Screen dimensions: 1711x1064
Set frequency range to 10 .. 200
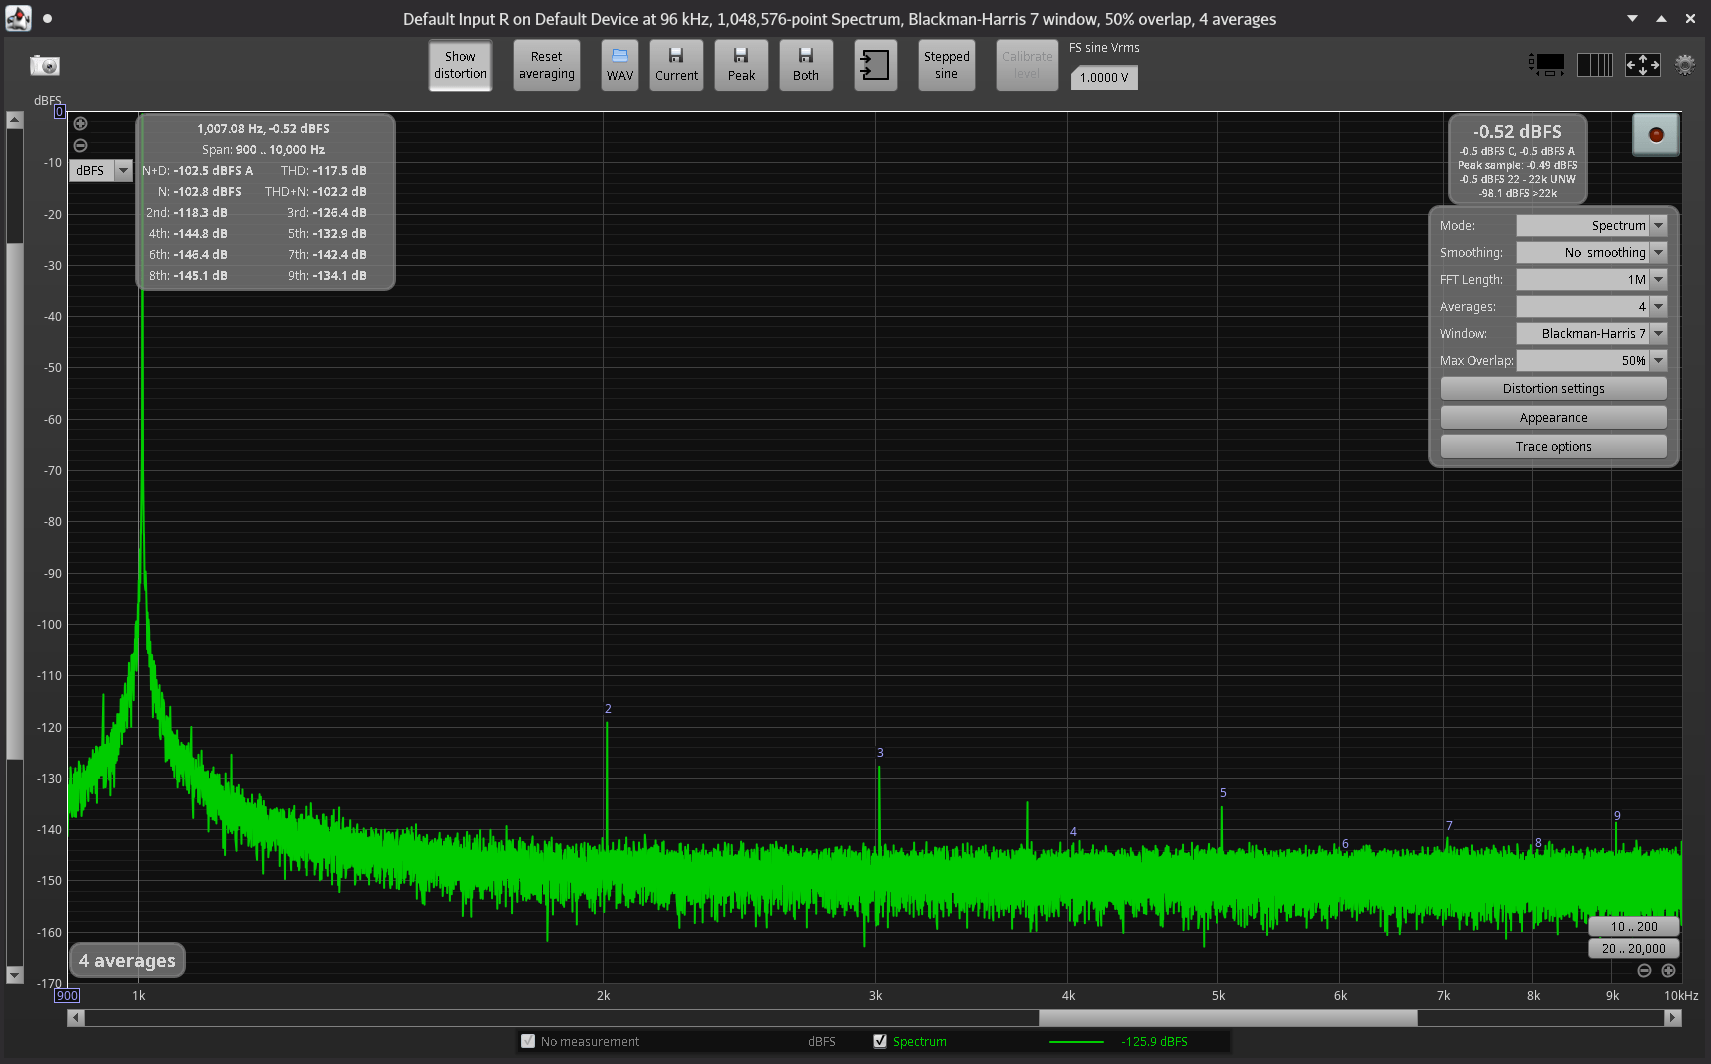pos(1633,926)
